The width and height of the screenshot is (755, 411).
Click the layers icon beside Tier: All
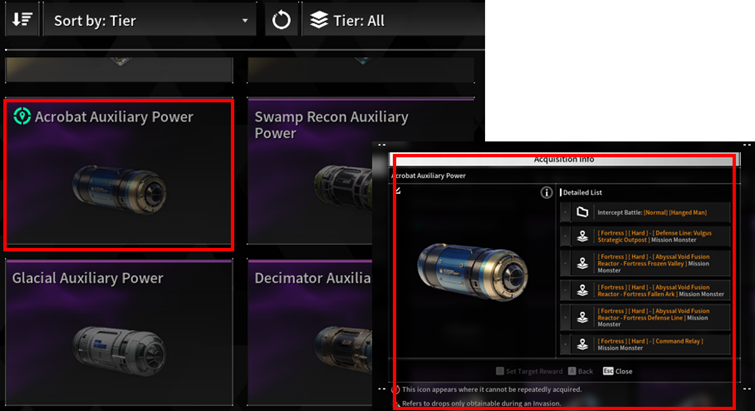(x=319, y=20)
